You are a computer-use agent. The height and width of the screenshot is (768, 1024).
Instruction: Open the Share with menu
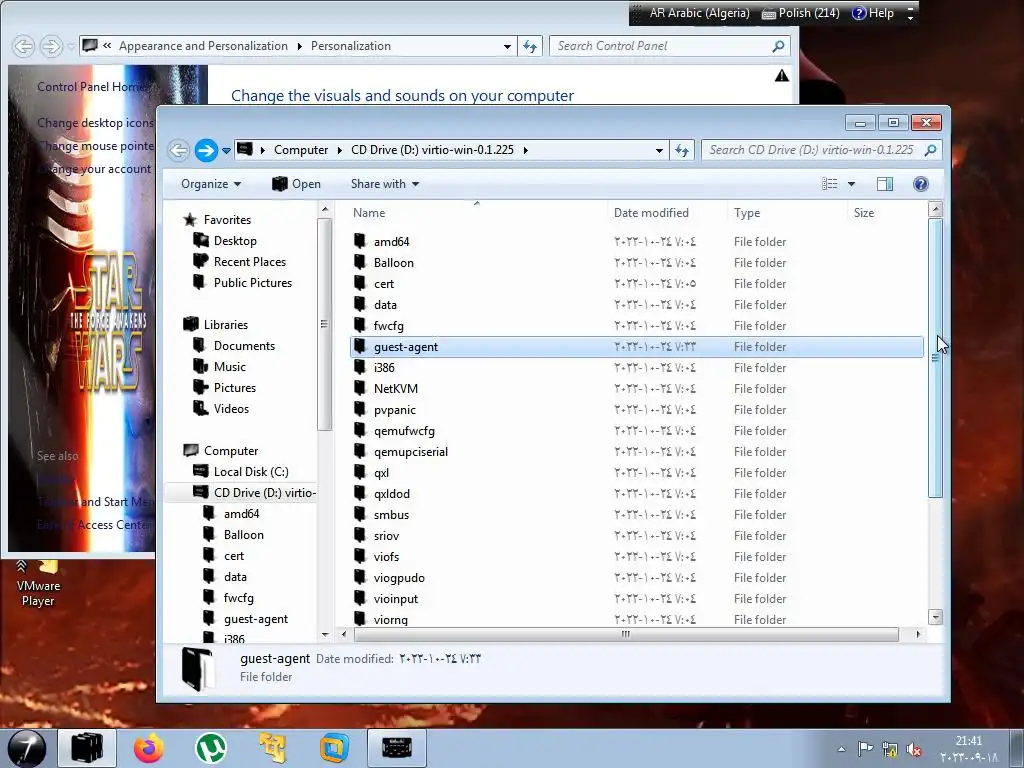point(385,184)
